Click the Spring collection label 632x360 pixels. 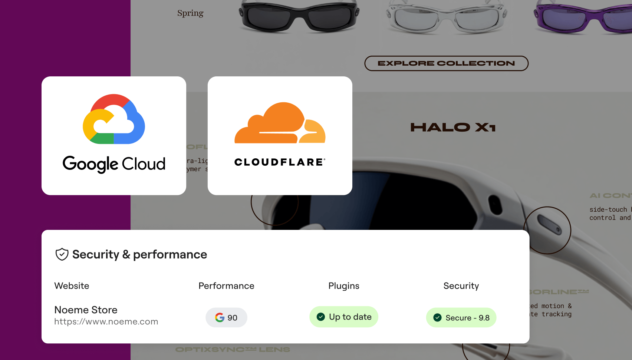(190, 13)
